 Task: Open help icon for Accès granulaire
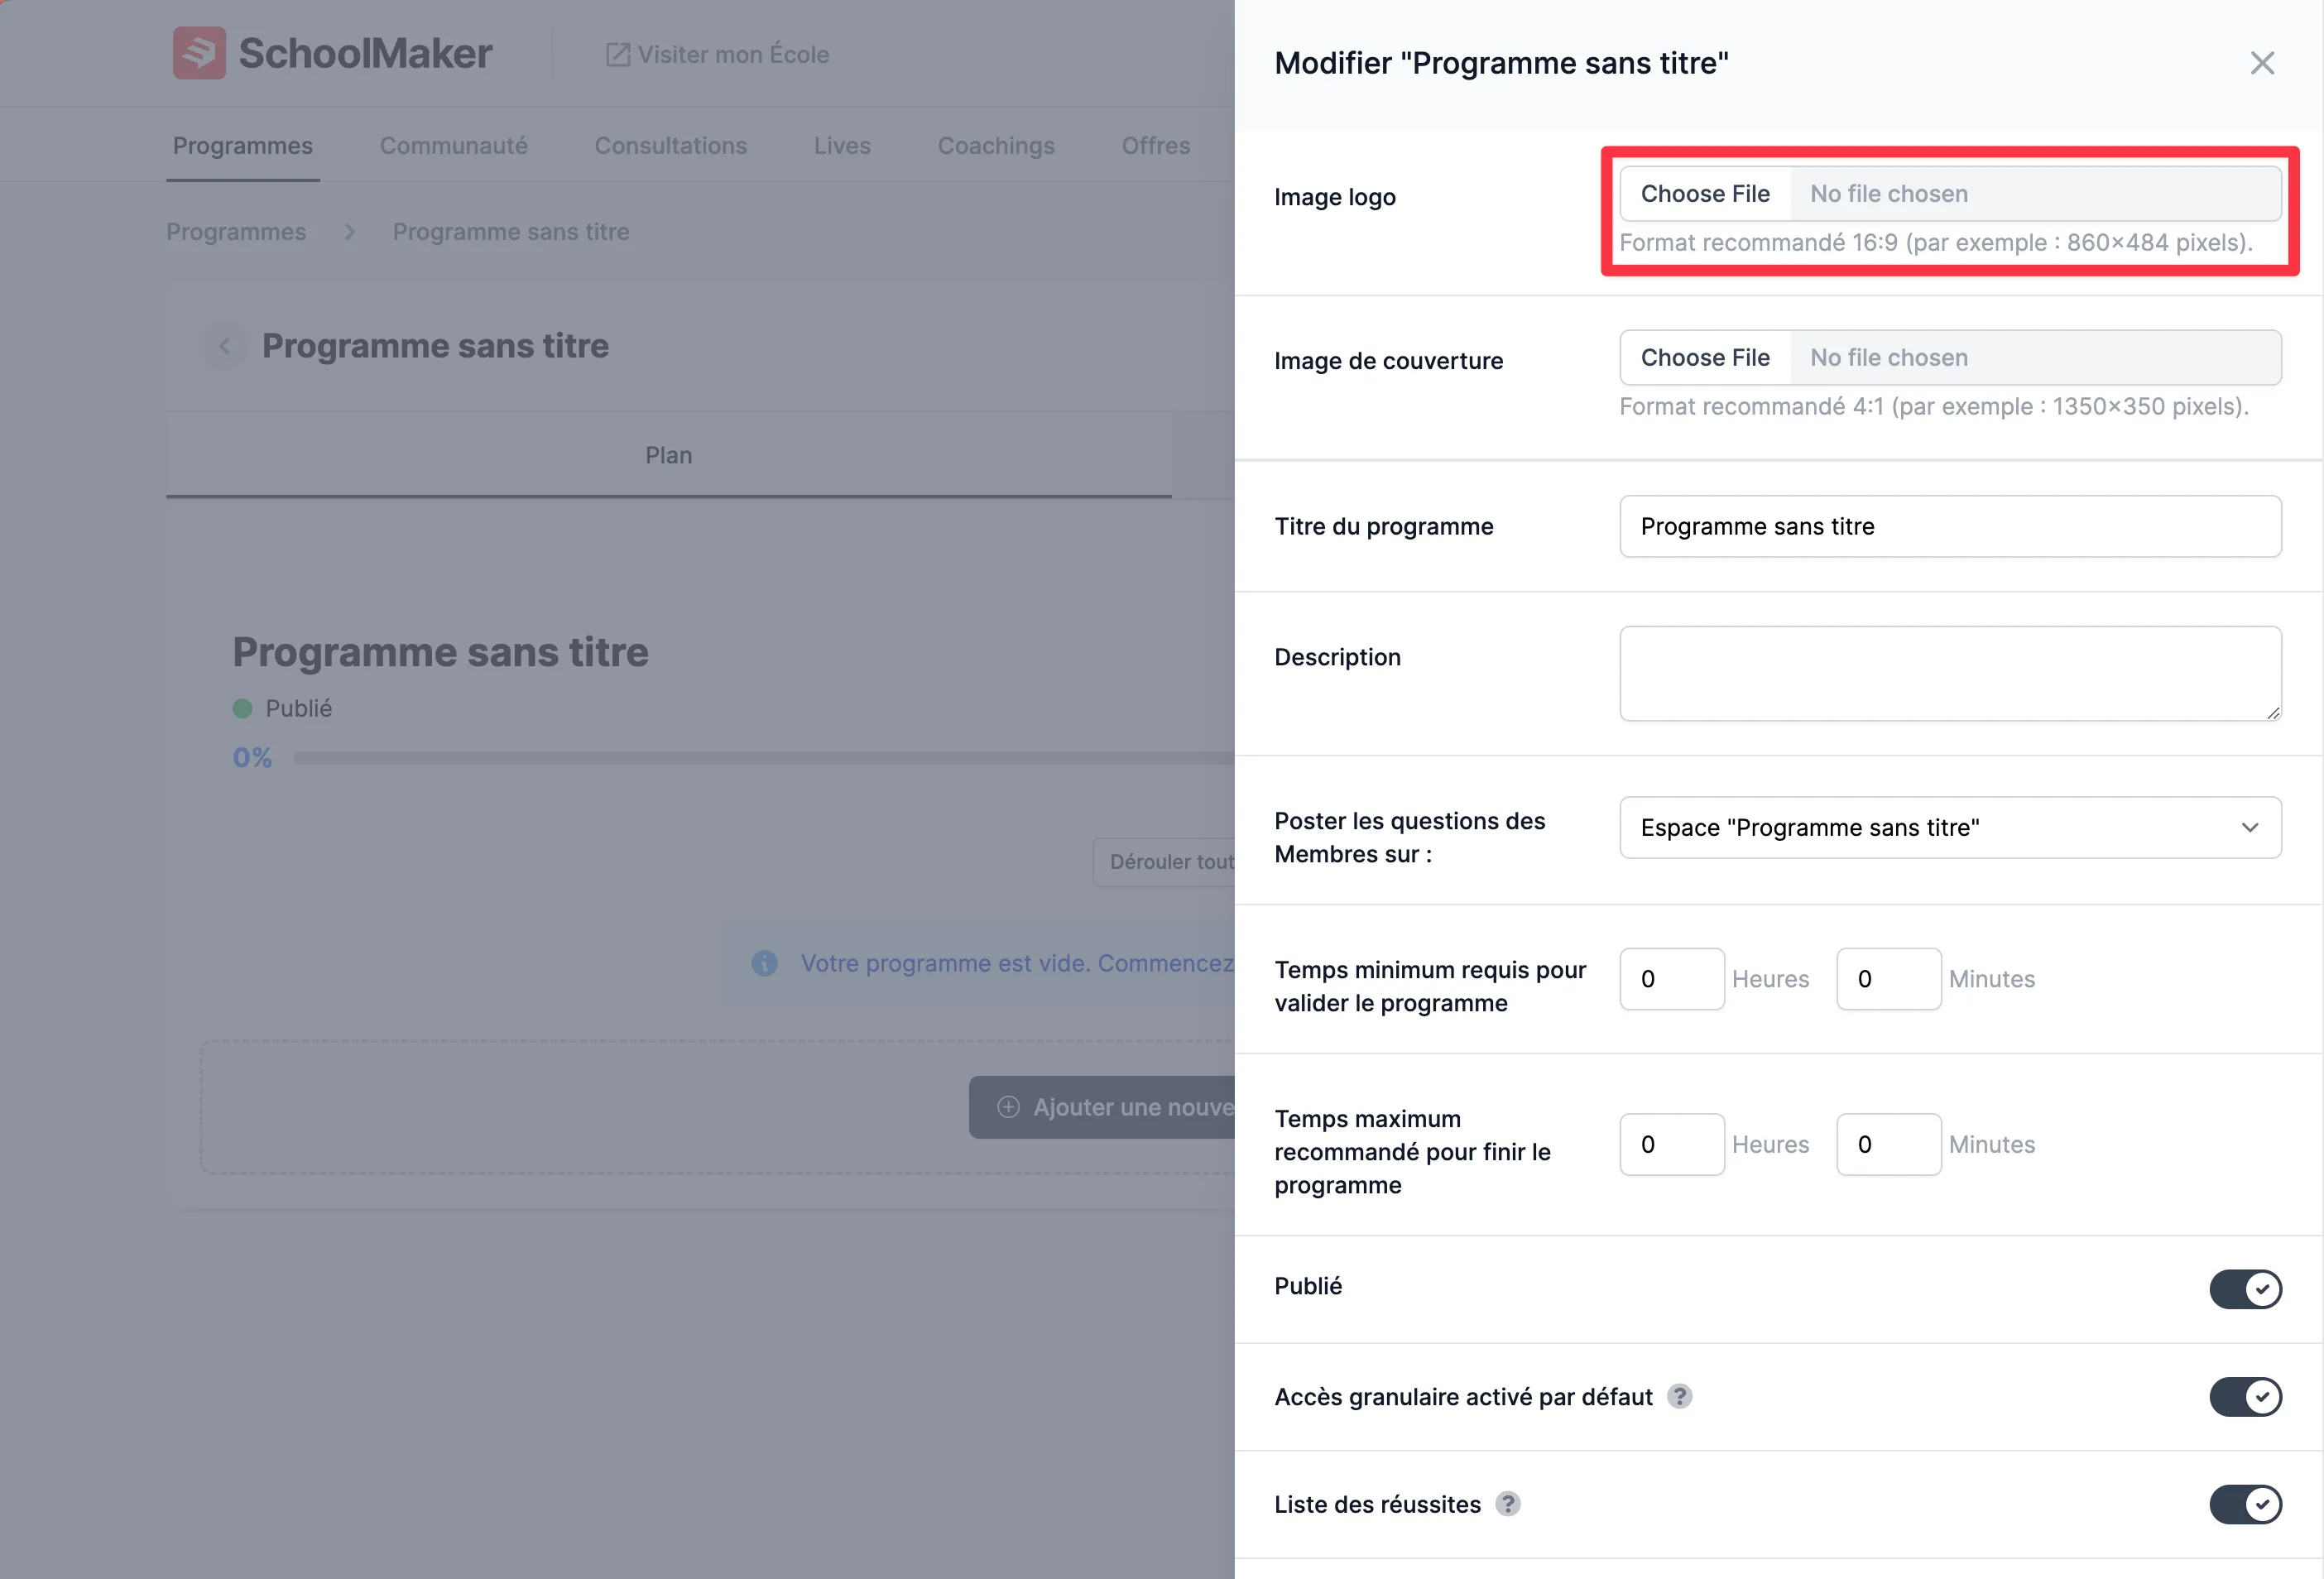[x=1679, y=1397]
